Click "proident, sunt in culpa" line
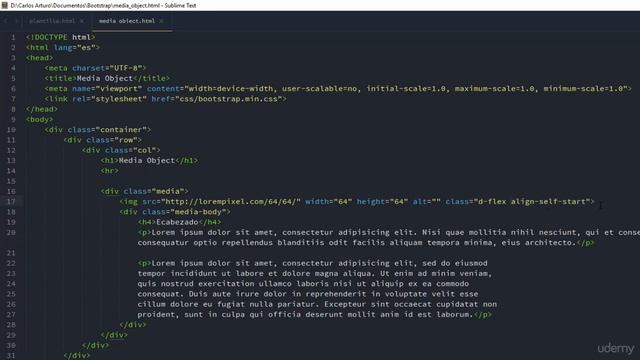This screenshot has width=640, height=360. [x=315, y=315]
